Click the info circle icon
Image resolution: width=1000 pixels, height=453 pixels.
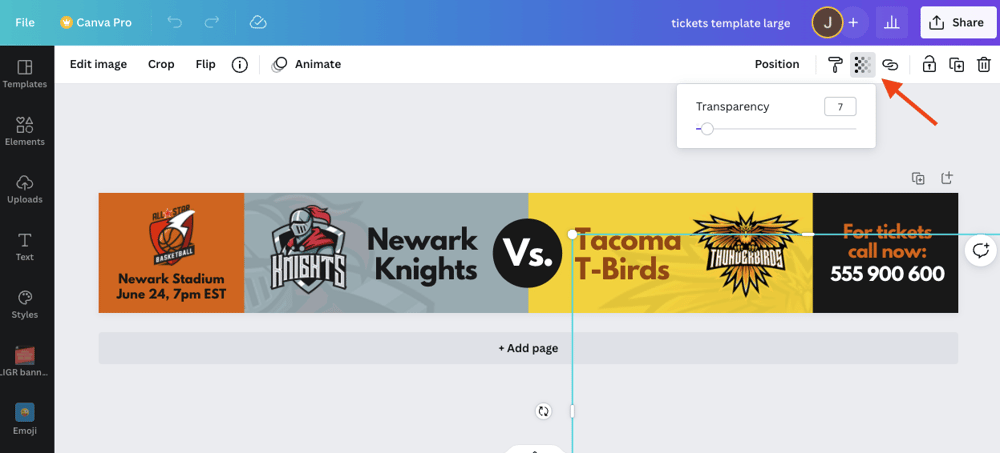click(239, 64)
